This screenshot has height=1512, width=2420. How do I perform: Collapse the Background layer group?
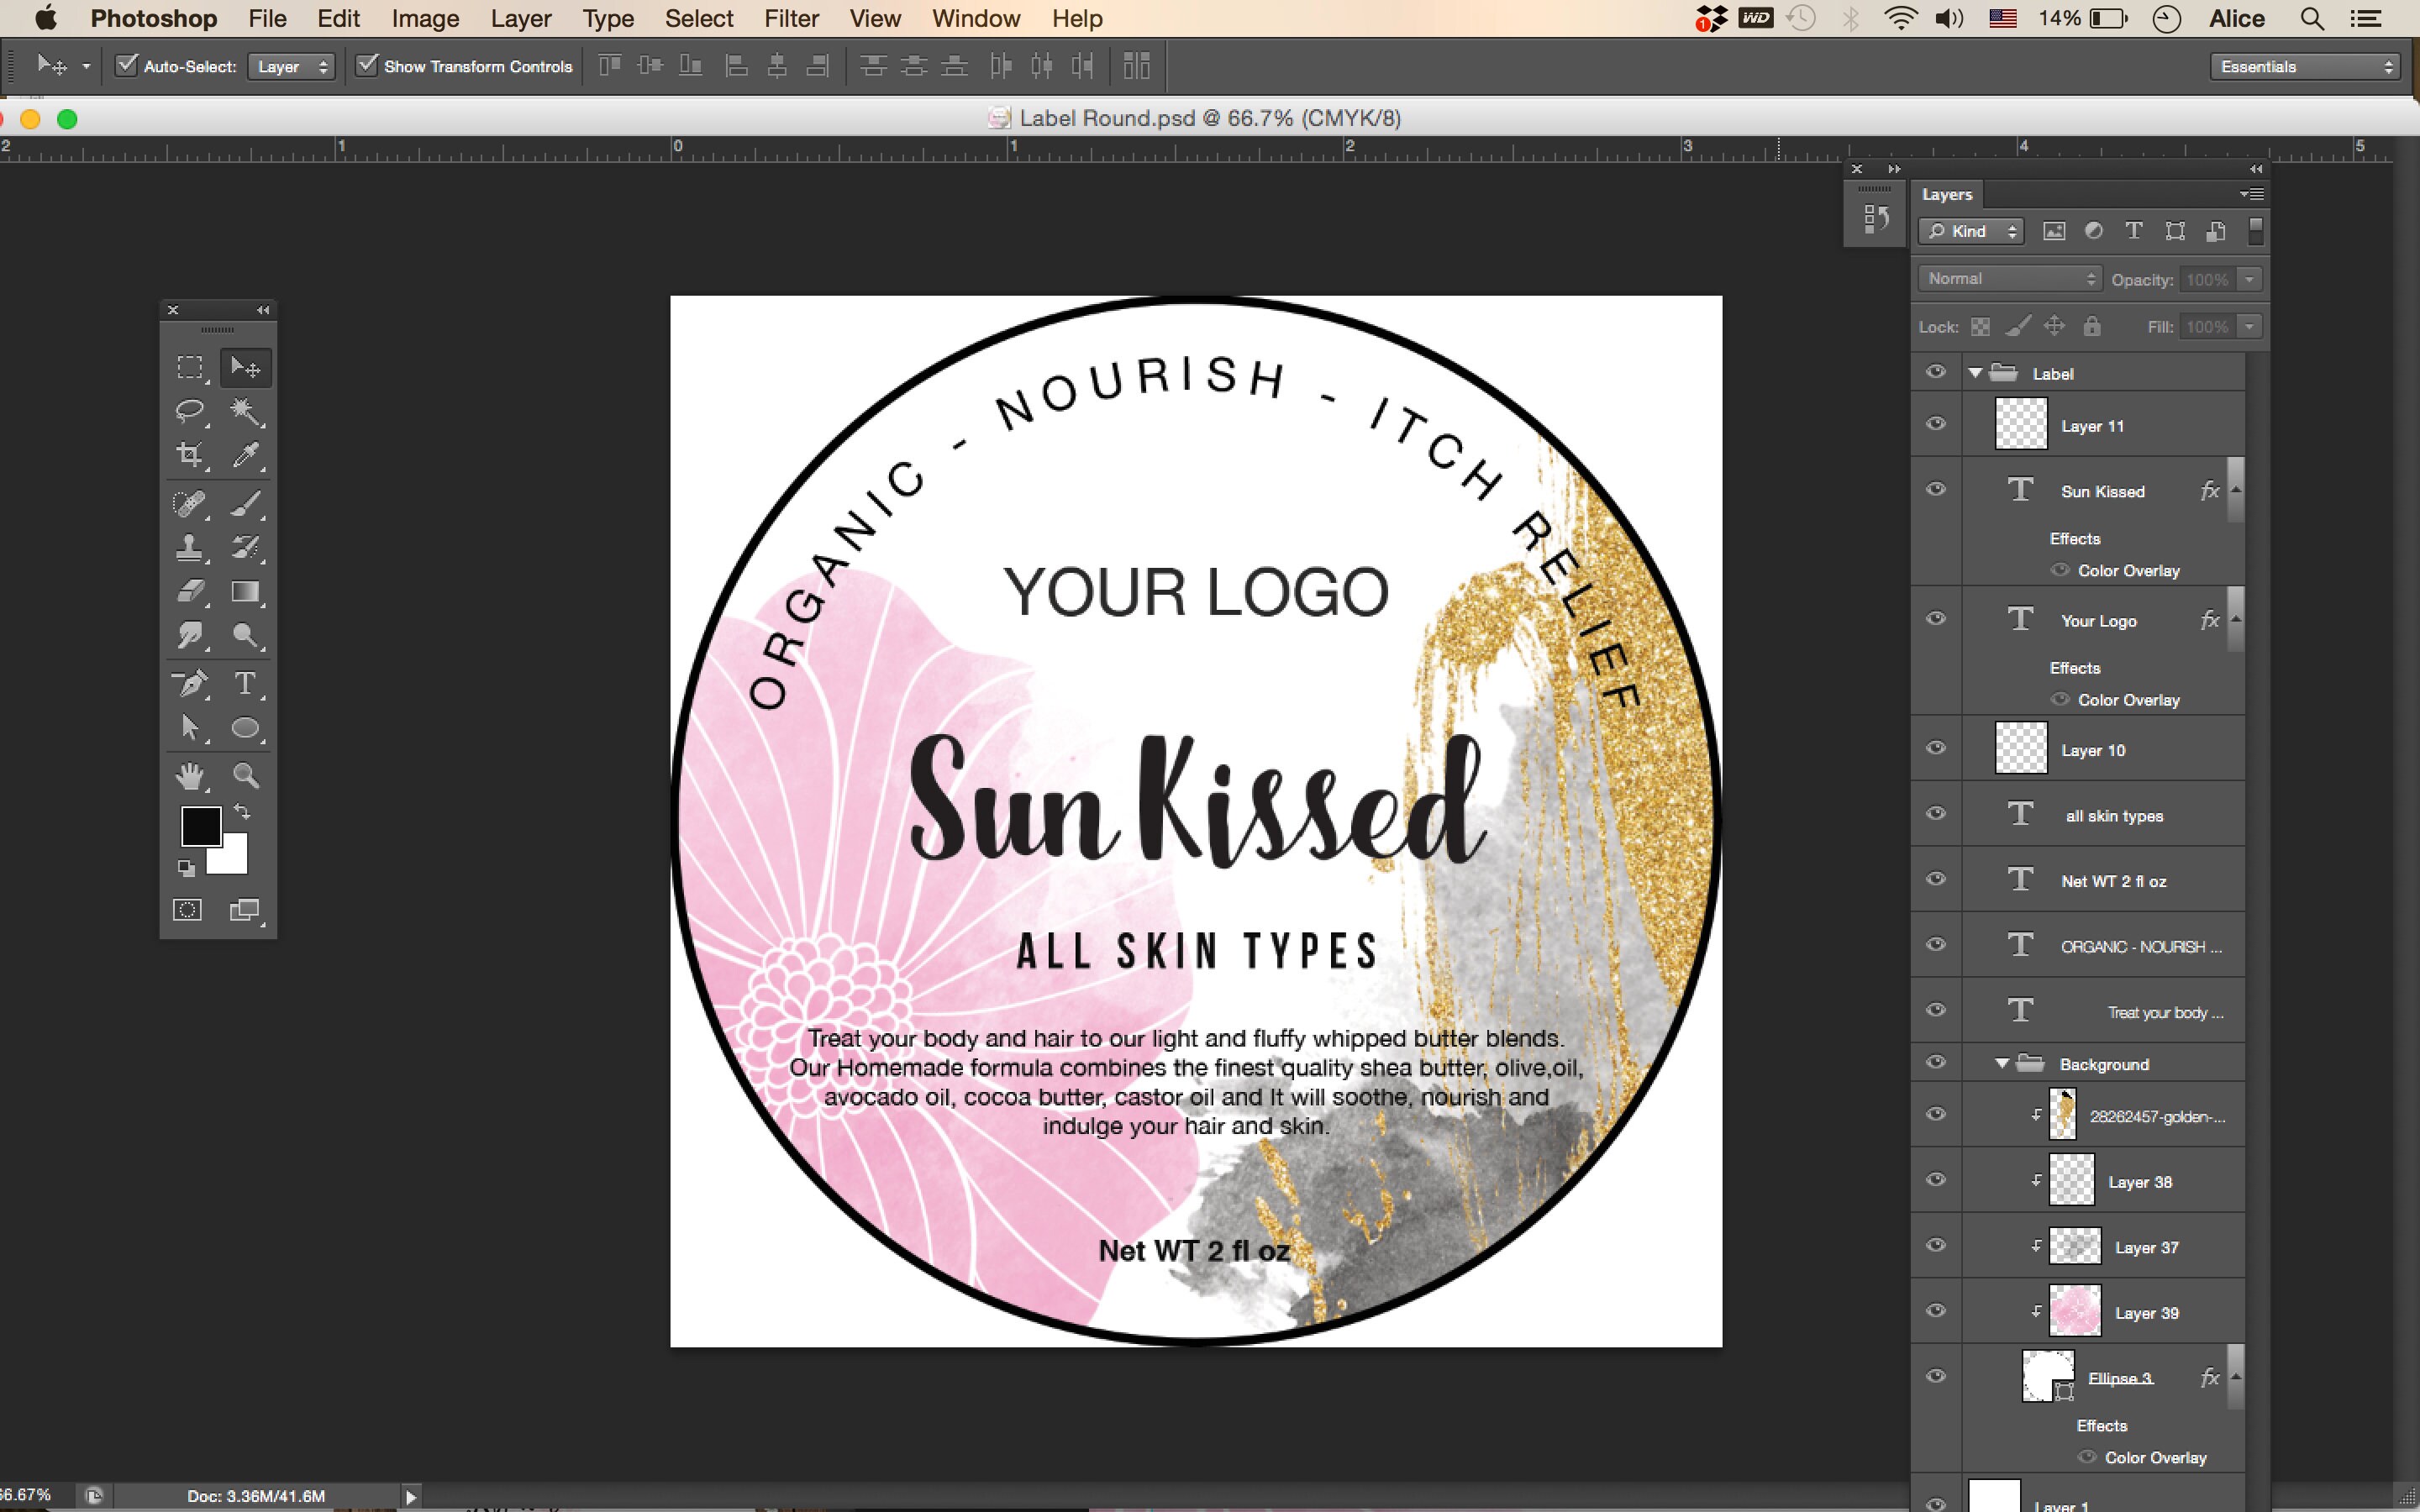[2002, 1064]
